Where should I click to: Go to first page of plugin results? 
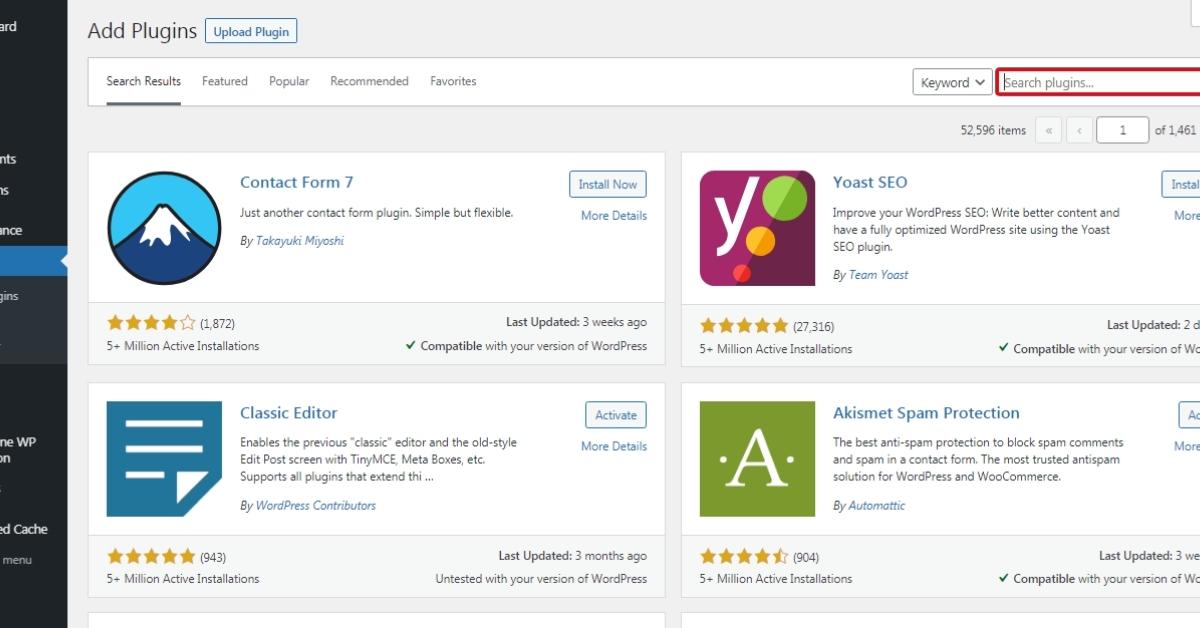coord(1048,130)
